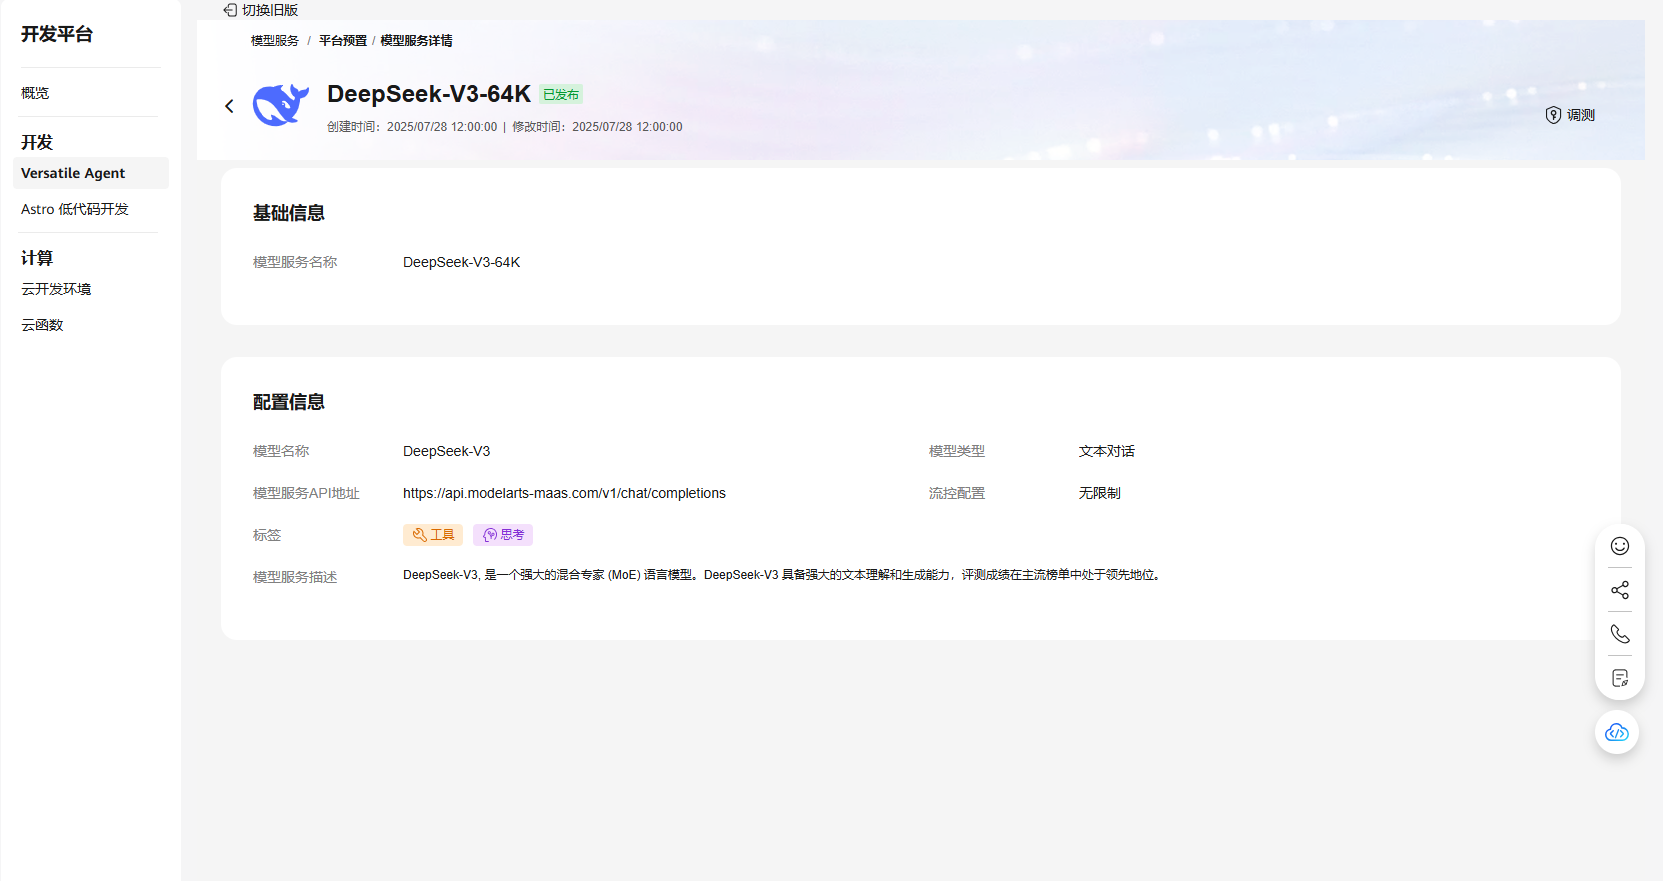Viewport: 1663px width, 881px height.
Task: Click the note edit icon in floating panel
Action: tap(1620, 678)
